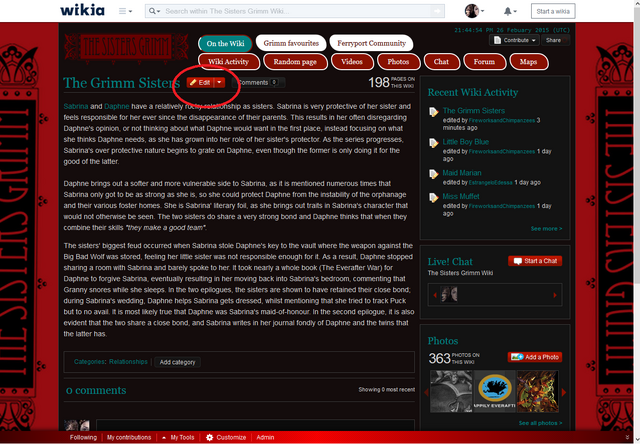This screenshot has width=640, height=444.
Task: Select the Grimm favourites tab
Action: pyautogui.click(x=291, y=43)
